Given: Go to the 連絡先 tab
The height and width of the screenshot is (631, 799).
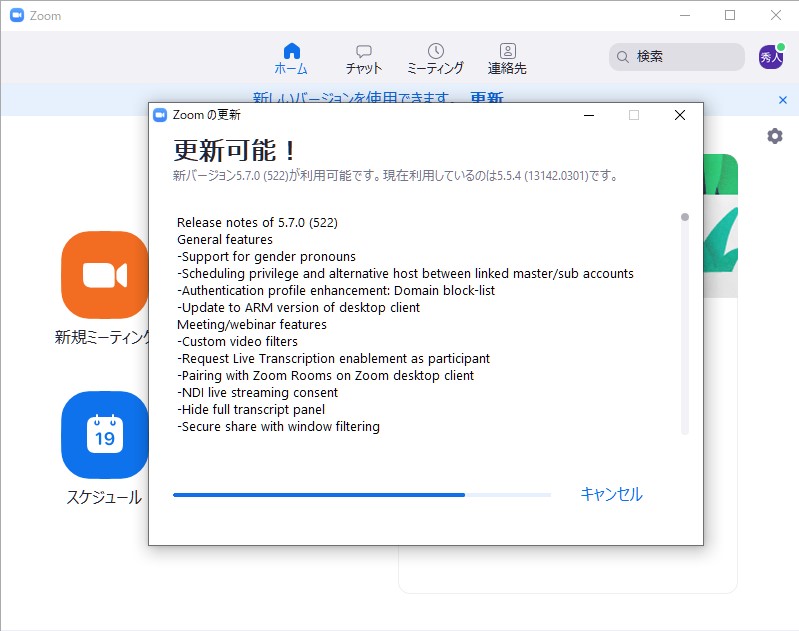Looking at the screenshot, I should tap(507, 59).
